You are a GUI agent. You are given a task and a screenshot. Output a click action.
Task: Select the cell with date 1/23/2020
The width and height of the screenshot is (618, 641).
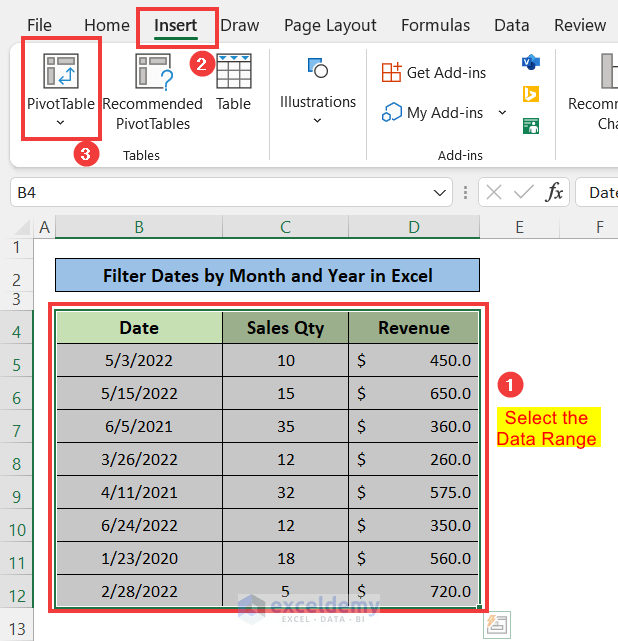(139, 558)
